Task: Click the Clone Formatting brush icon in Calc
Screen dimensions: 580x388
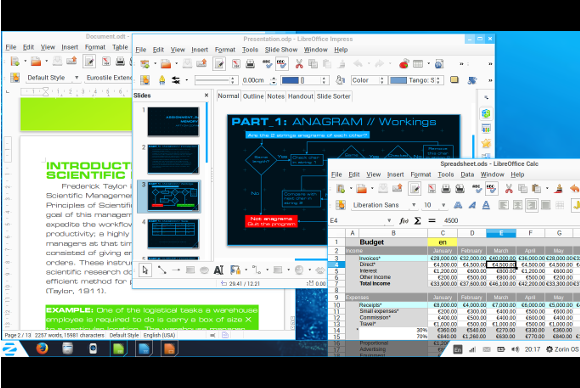Action: point(559,189)
